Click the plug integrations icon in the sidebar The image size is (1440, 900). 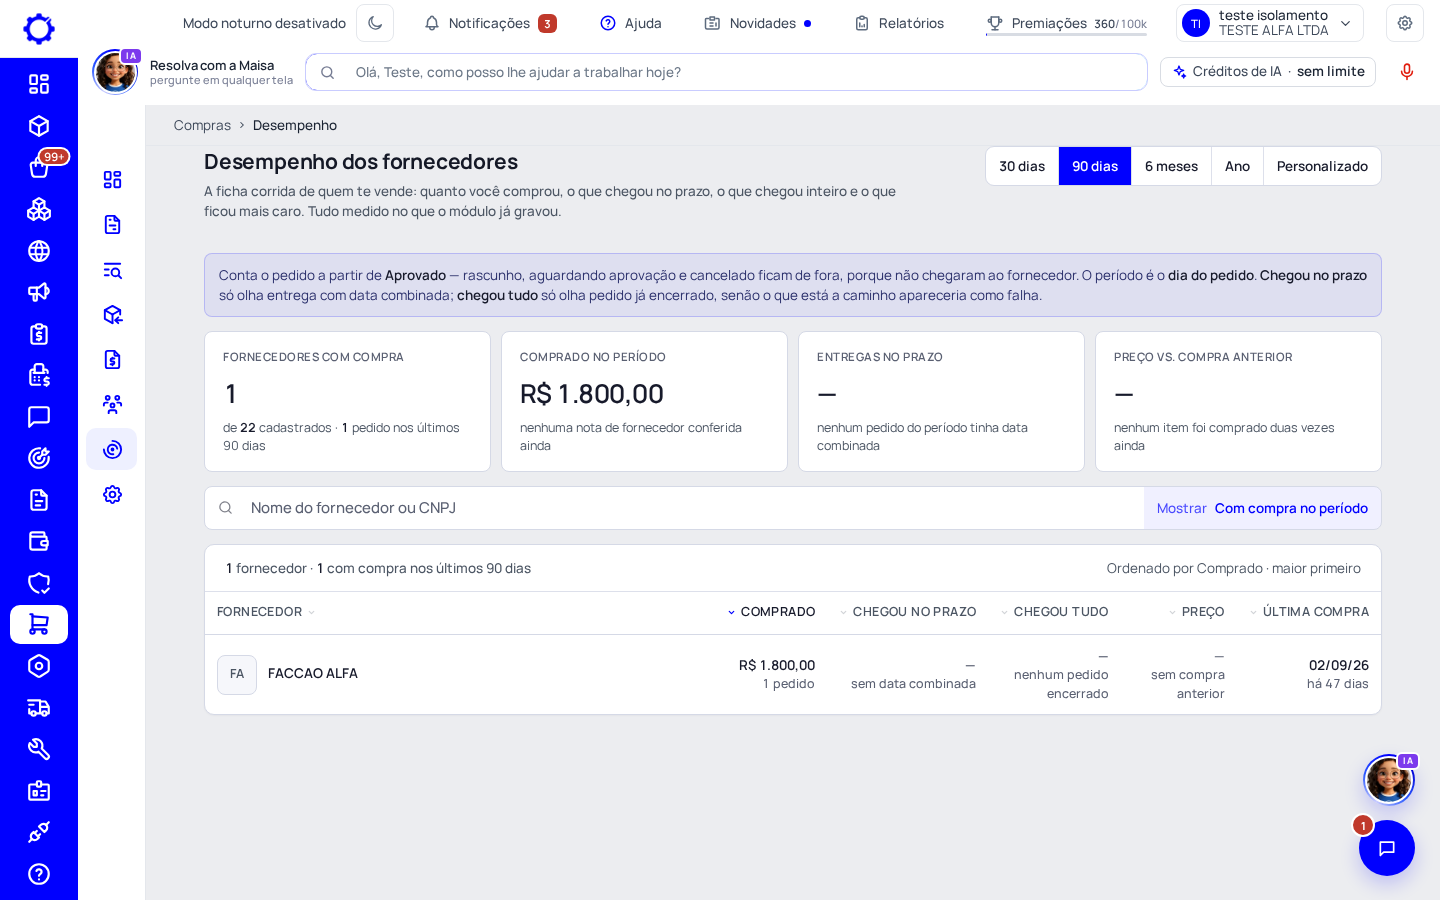pyautogui.click(x=39, y=832)
